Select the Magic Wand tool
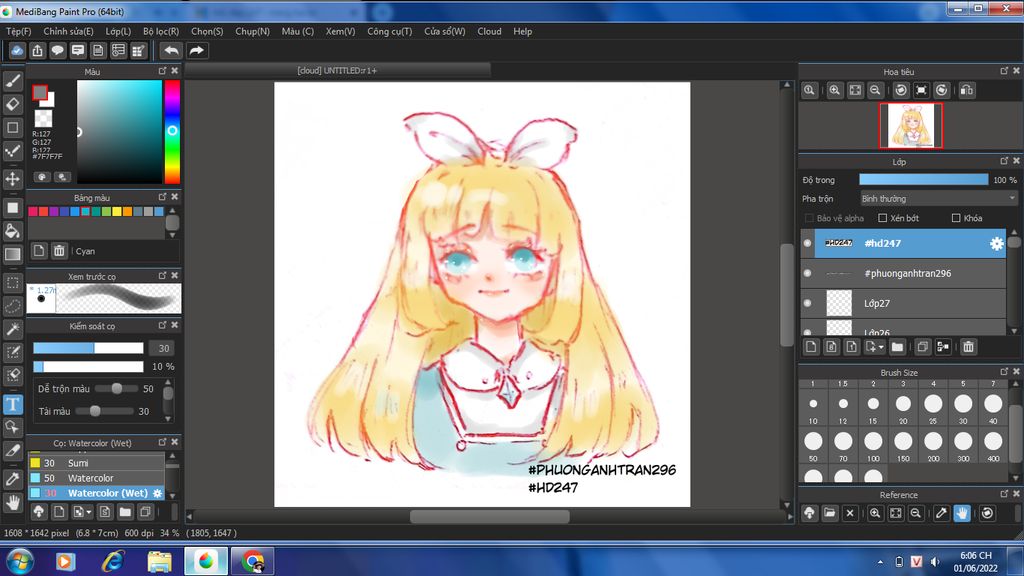Viewport: 1024px width, 576px height. (13, 329)
